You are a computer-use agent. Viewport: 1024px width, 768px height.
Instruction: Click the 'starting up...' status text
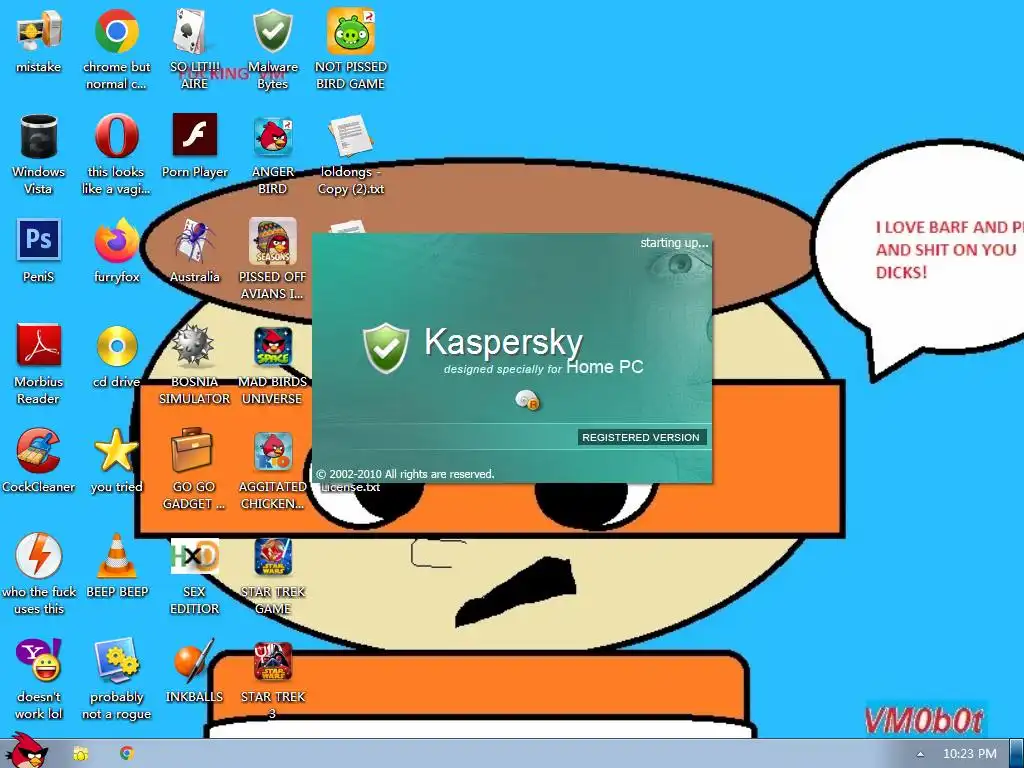[x=674, y=243]
